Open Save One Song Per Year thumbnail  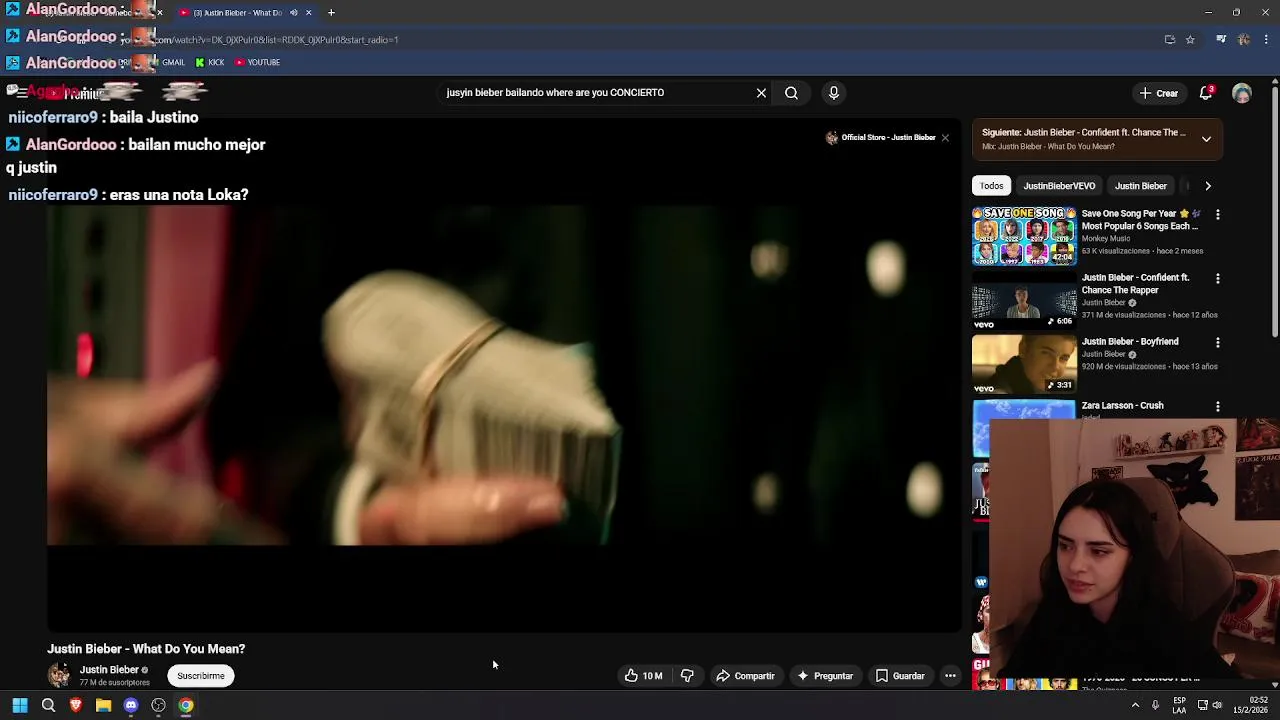point(1024,236)
